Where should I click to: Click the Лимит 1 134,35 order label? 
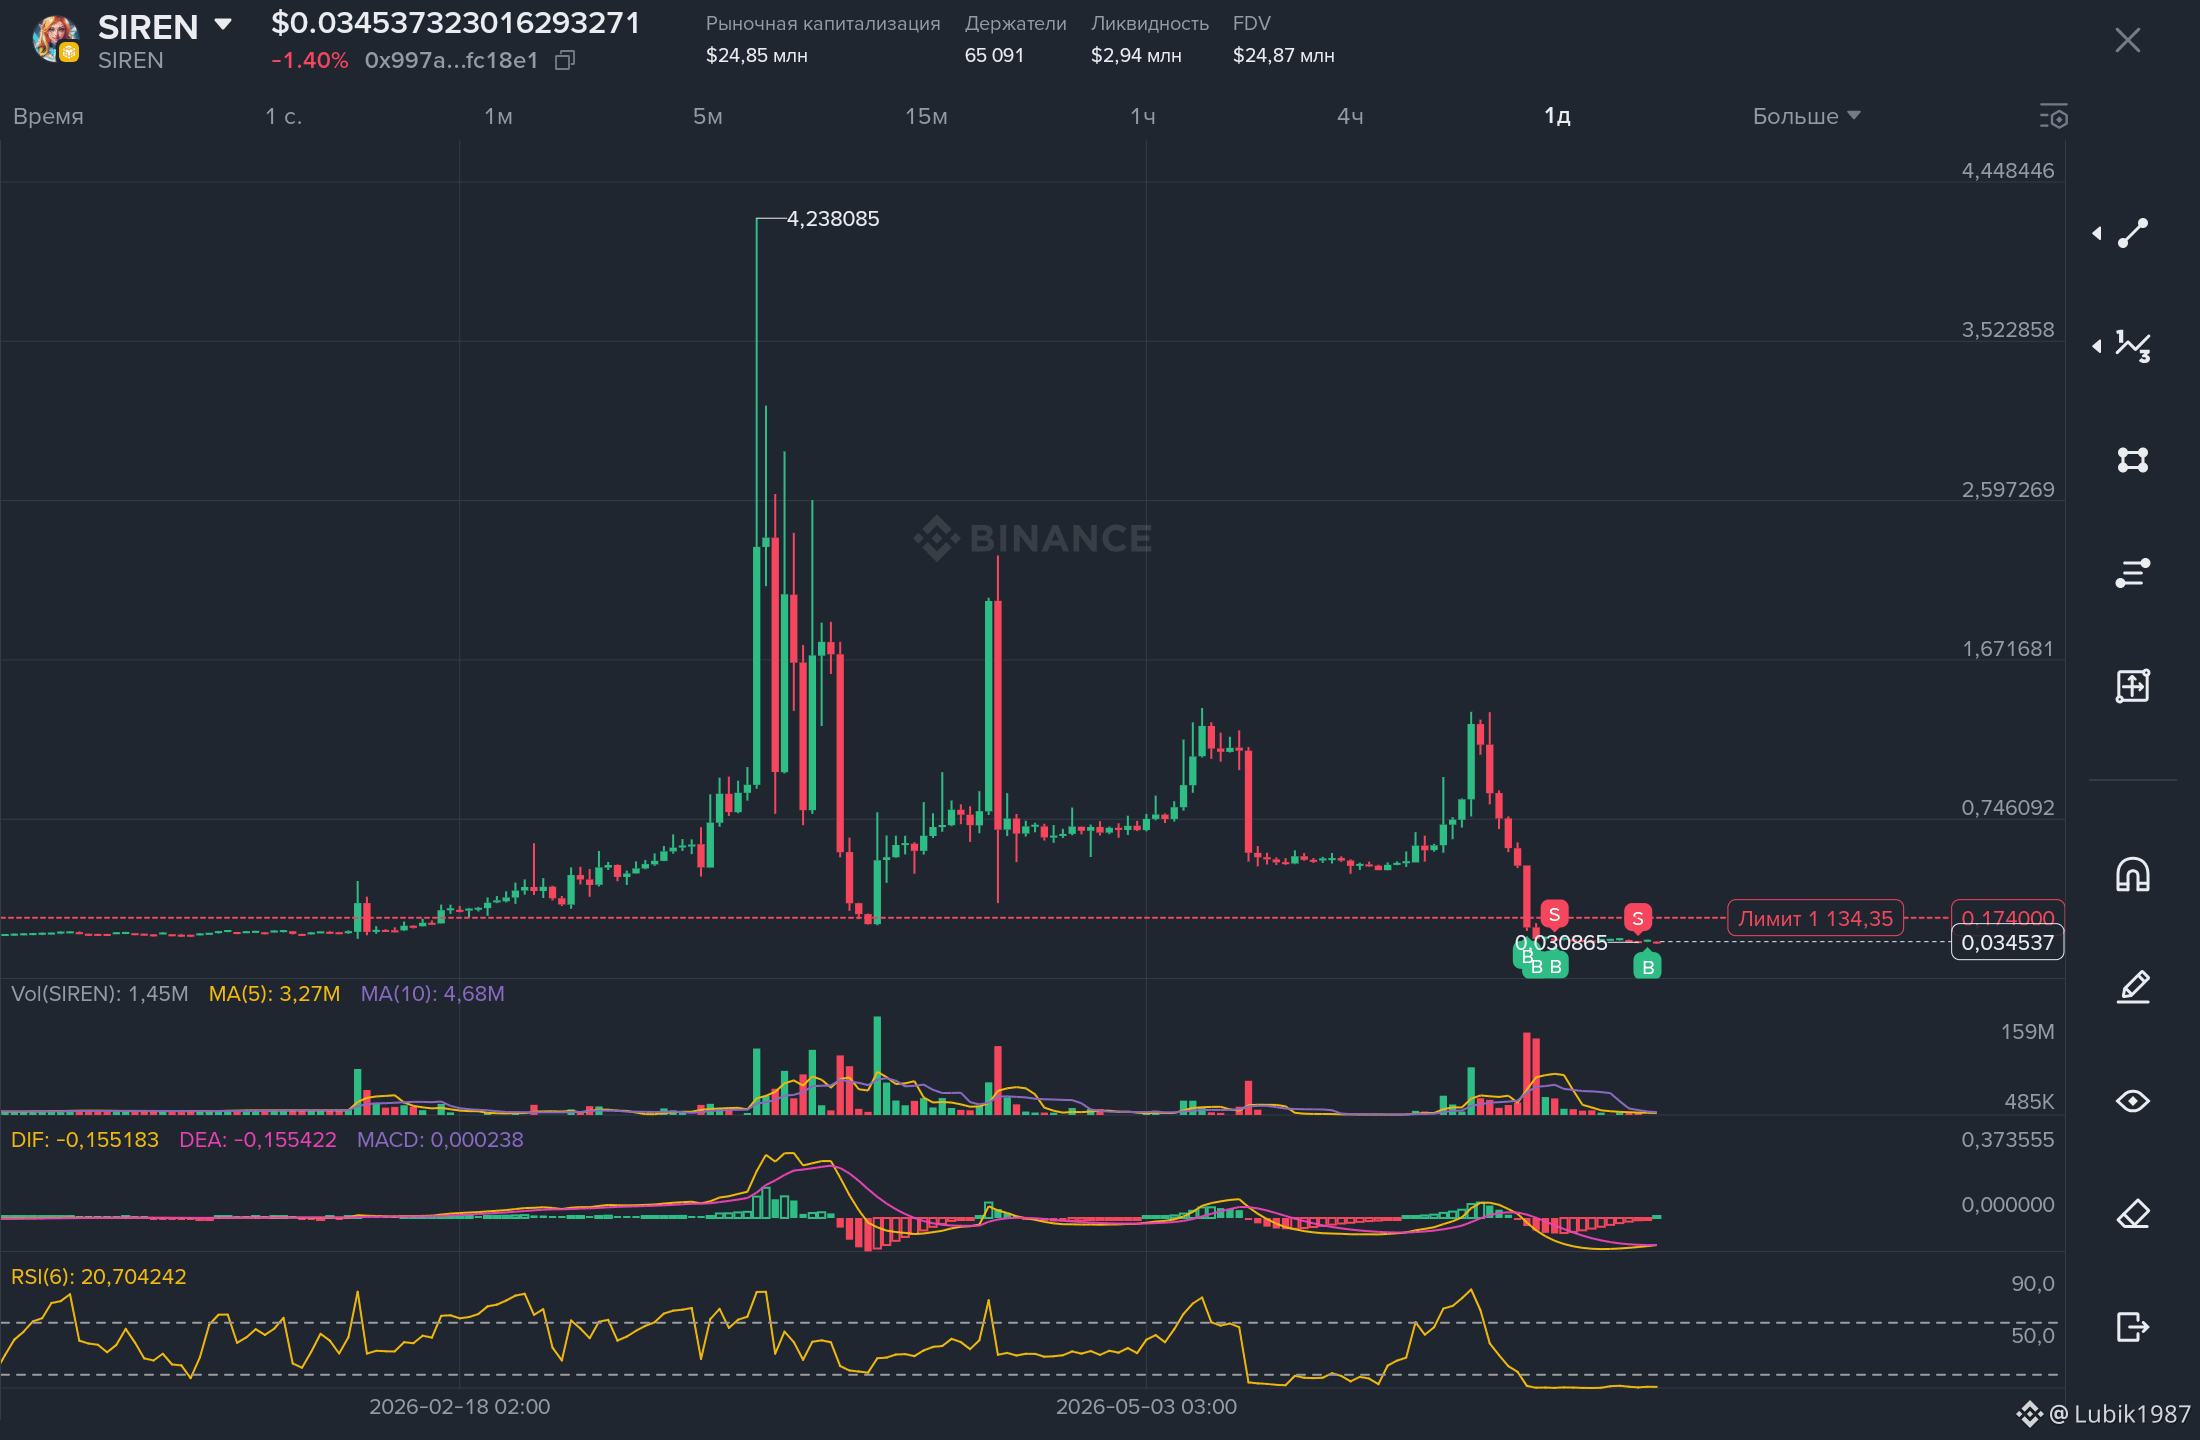(x=1815, y=918)
